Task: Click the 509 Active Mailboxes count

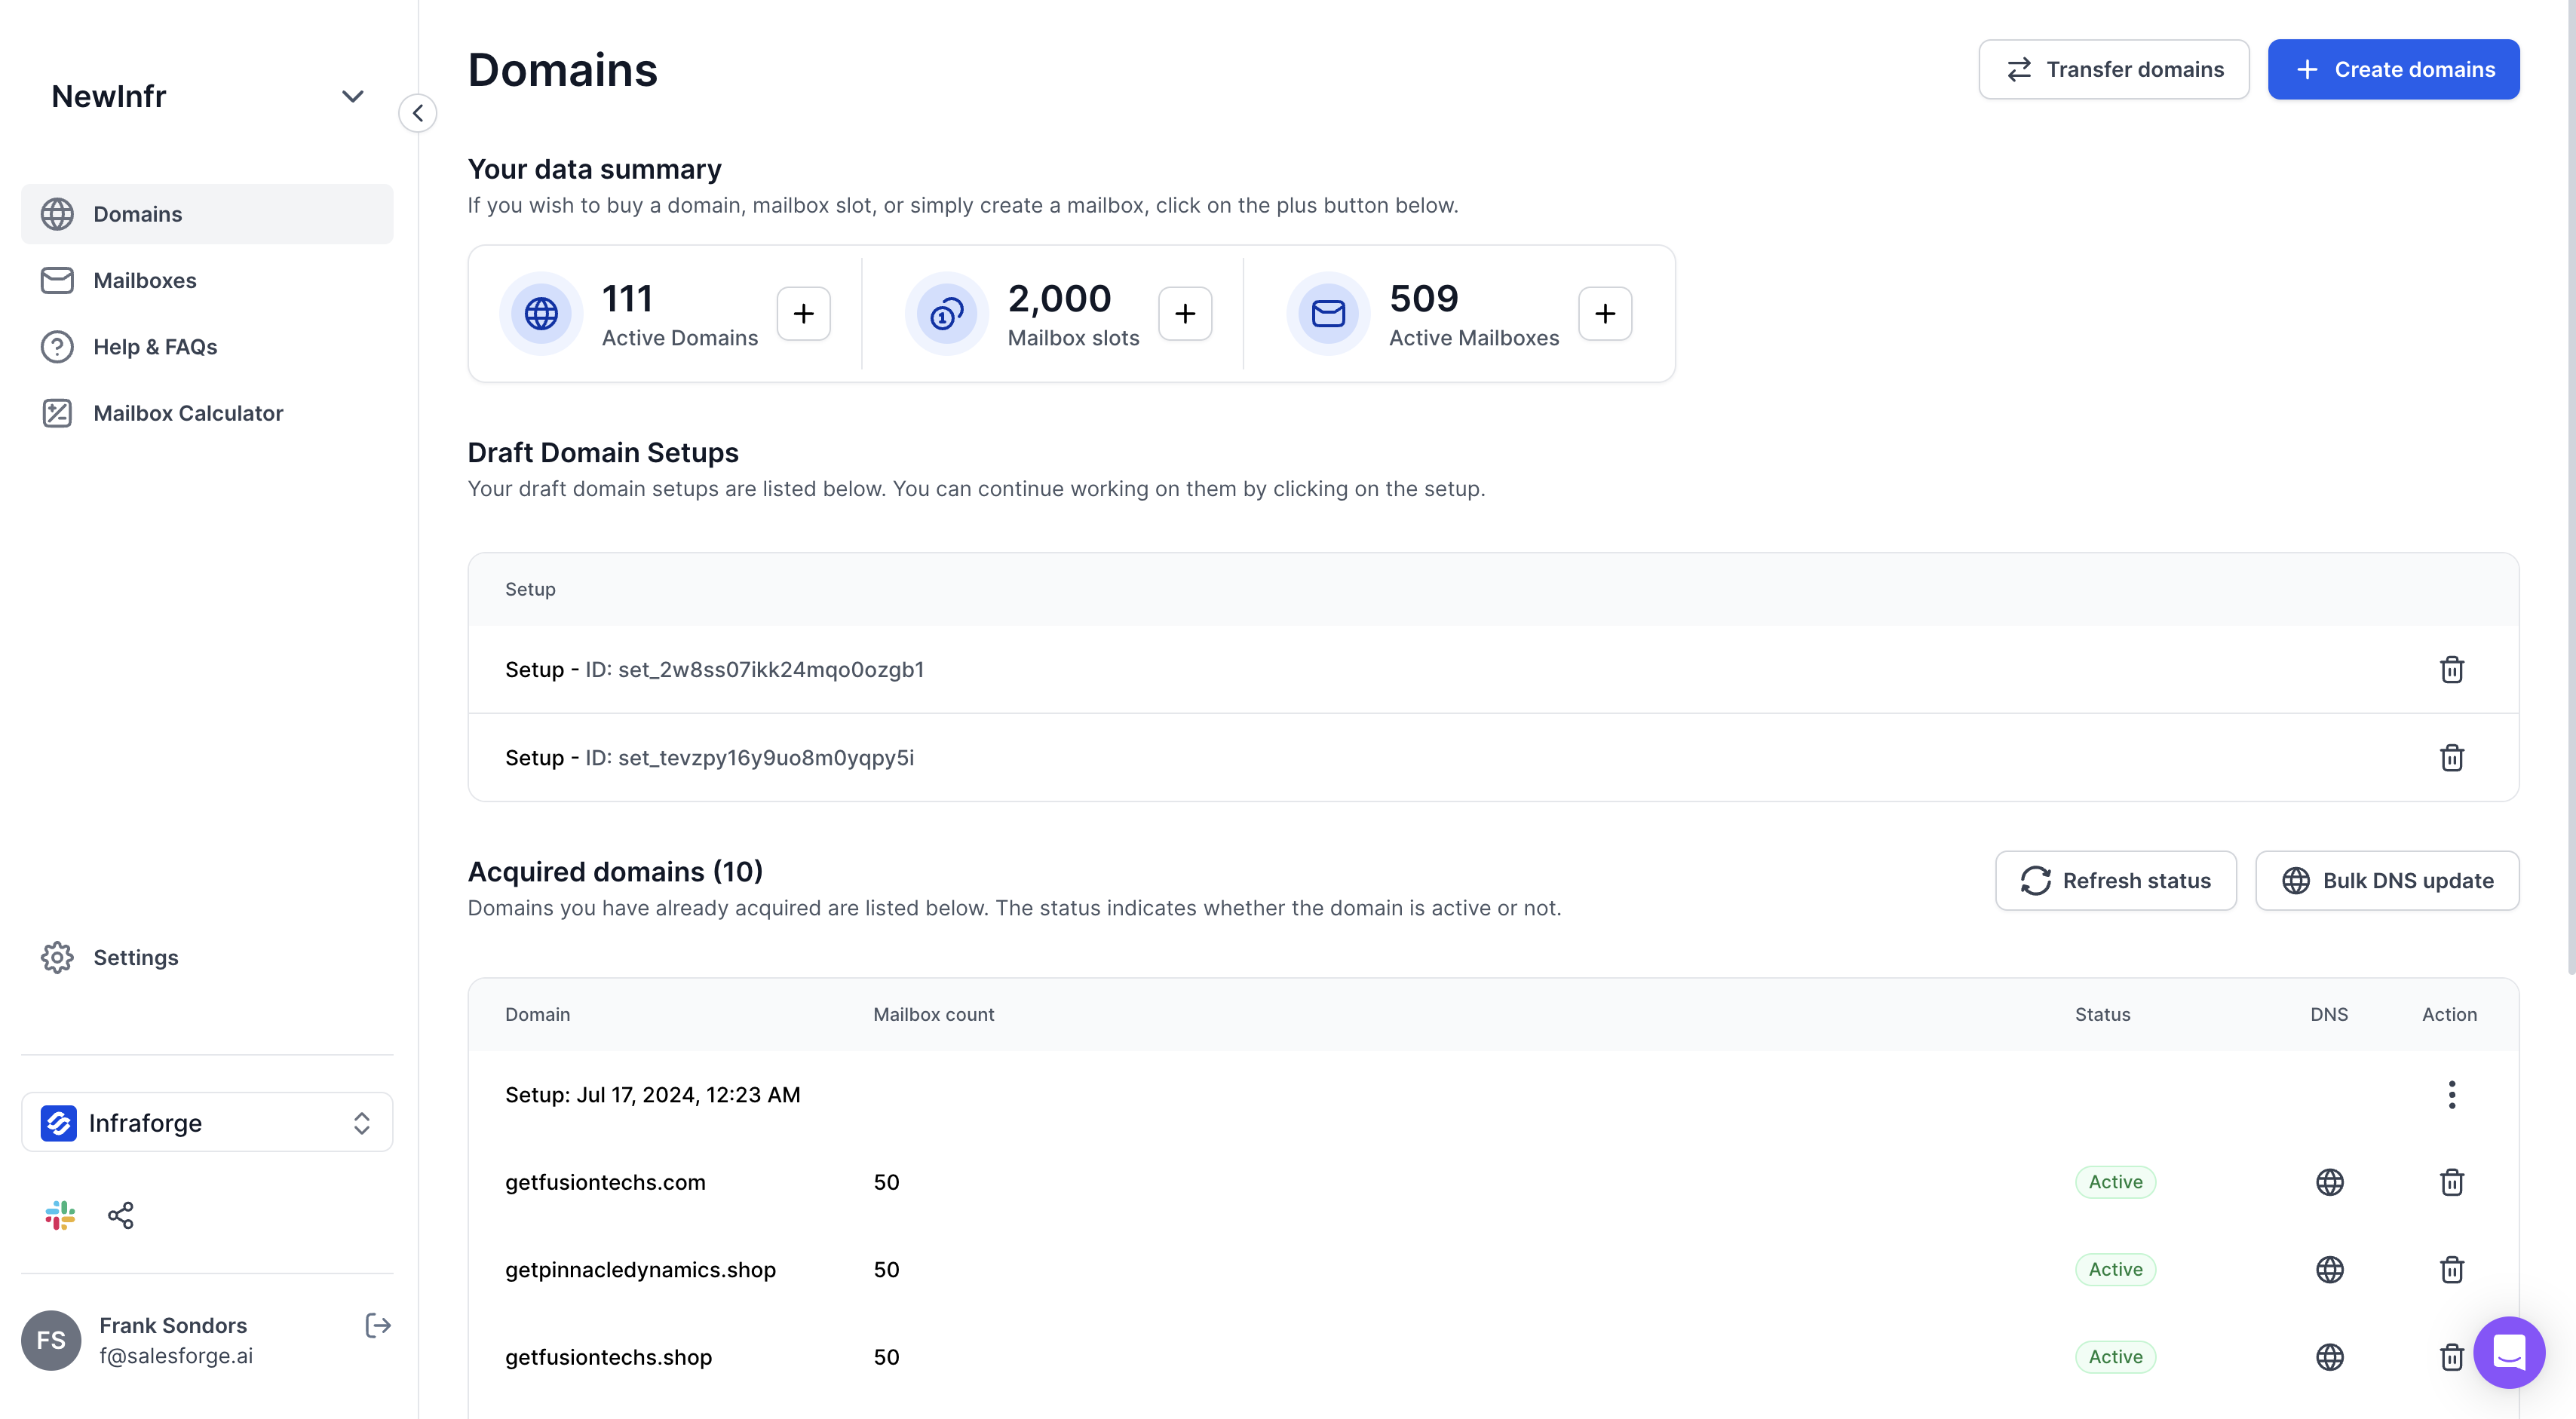Action: (1423, 298)
